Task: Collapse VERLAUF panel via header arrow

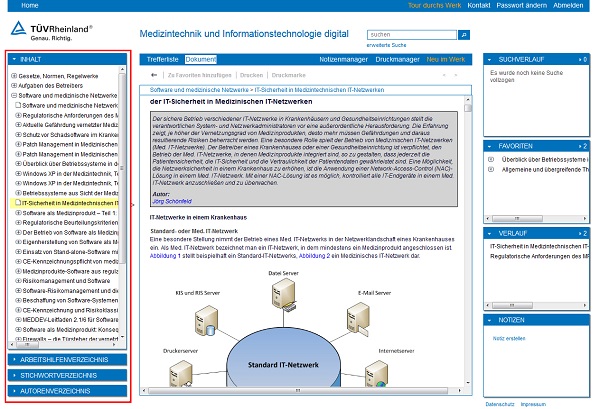Action: [x=489, y=233]
